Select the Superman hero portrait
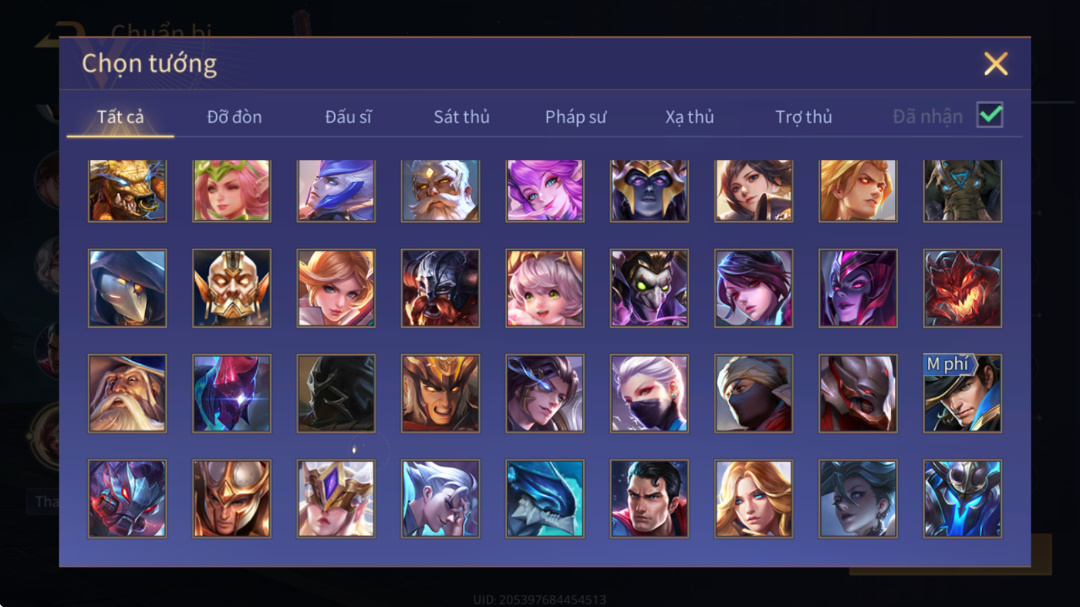Viewport: 1080px width, 607px height. (x=649, y=498)
